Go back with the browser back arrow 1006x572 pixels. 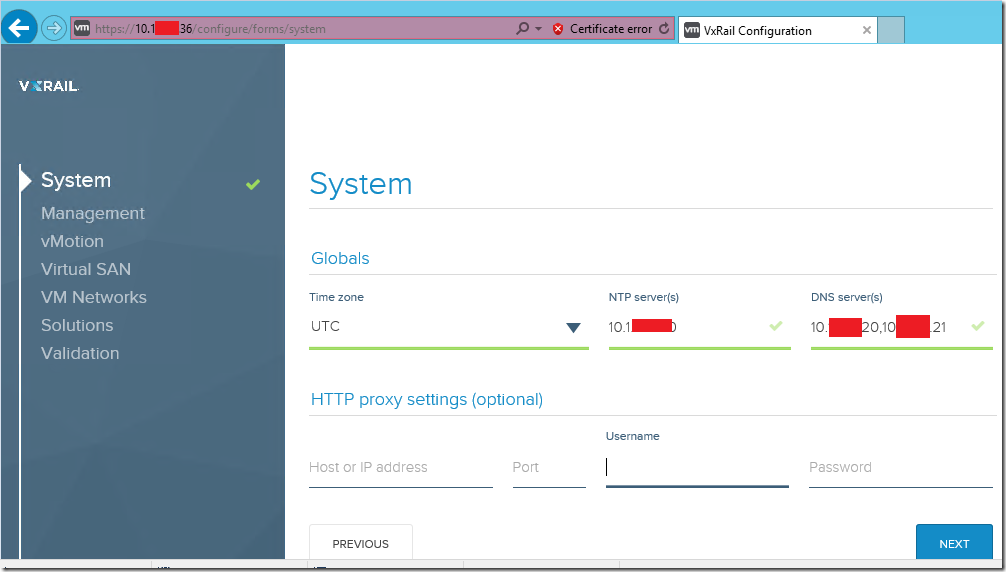point(19,28)
